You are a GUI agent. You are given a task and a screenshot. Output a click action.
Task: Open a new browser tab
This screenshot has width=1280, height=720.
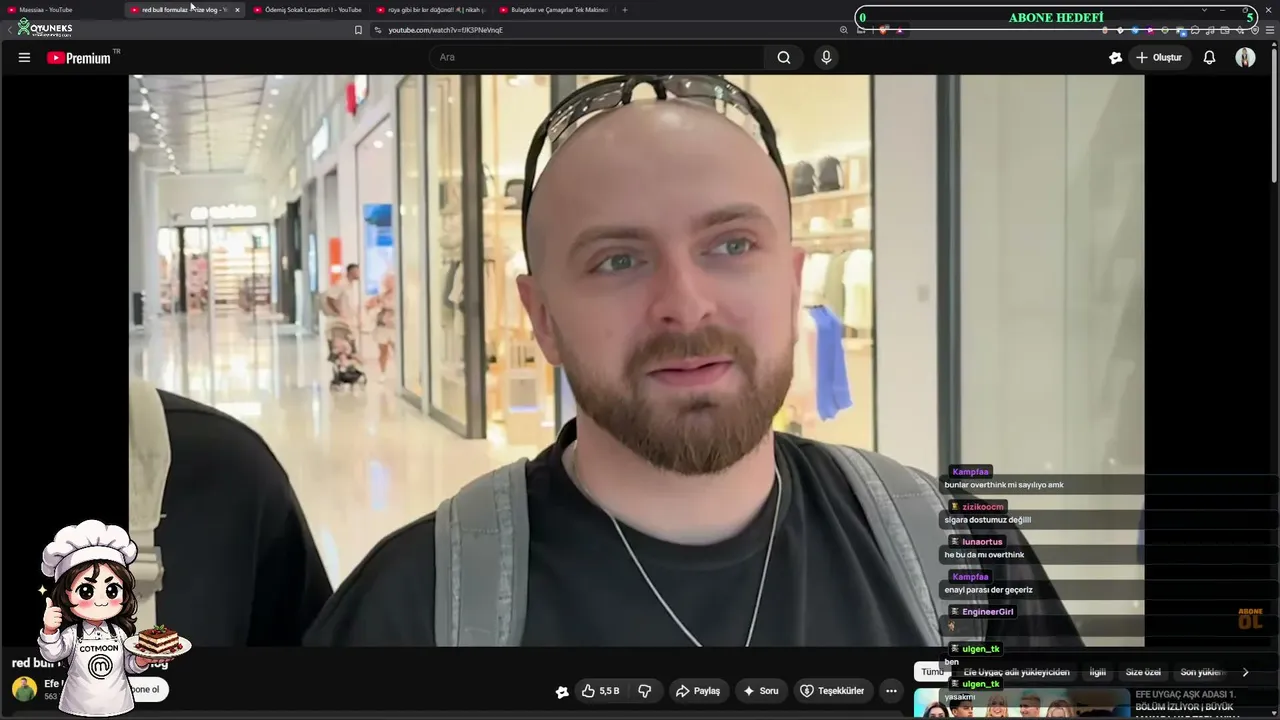(x=625, y=10)
